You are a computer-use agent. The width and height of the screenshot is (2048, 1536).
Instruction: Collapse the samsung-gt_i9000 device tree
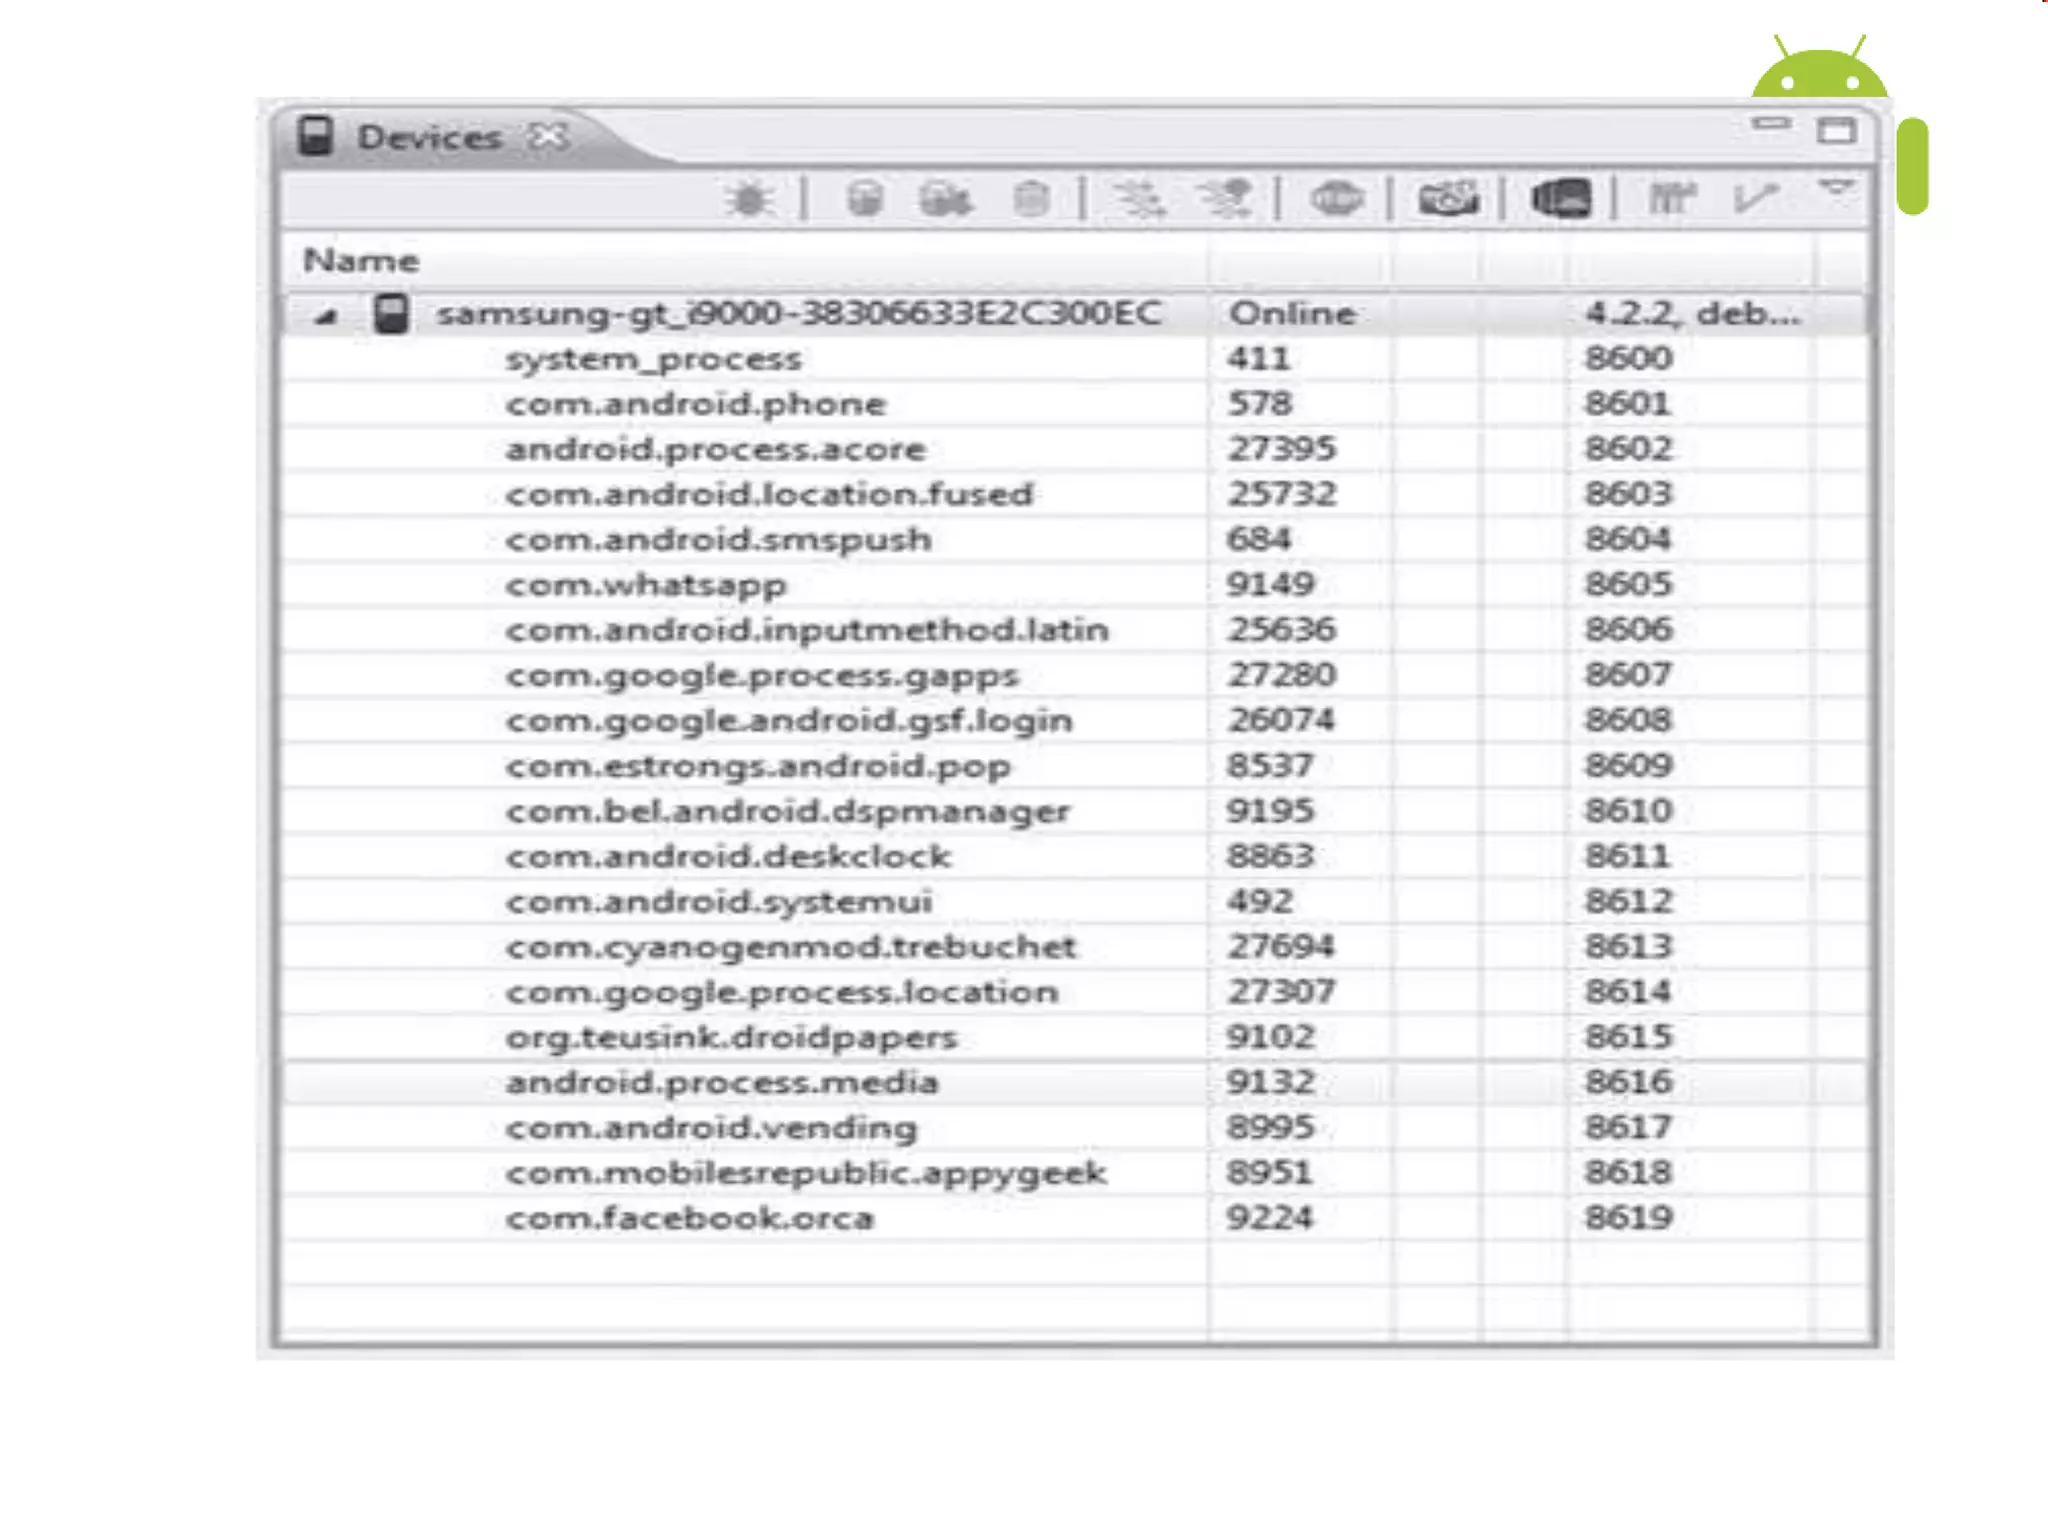pyautogui.click(x=324, y=317)
